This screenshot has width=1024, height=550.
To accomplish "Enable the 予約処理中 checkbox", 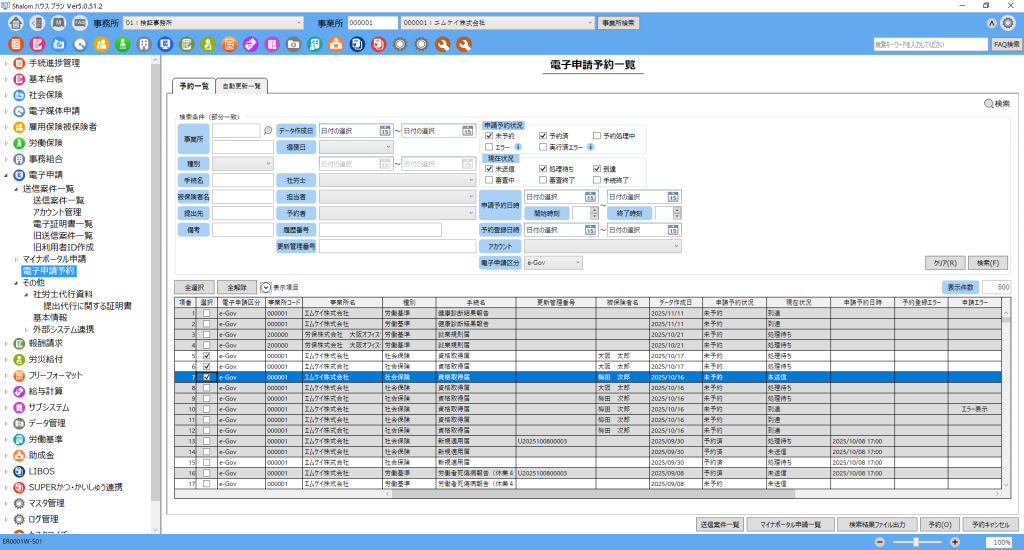I will coord(597,135).
